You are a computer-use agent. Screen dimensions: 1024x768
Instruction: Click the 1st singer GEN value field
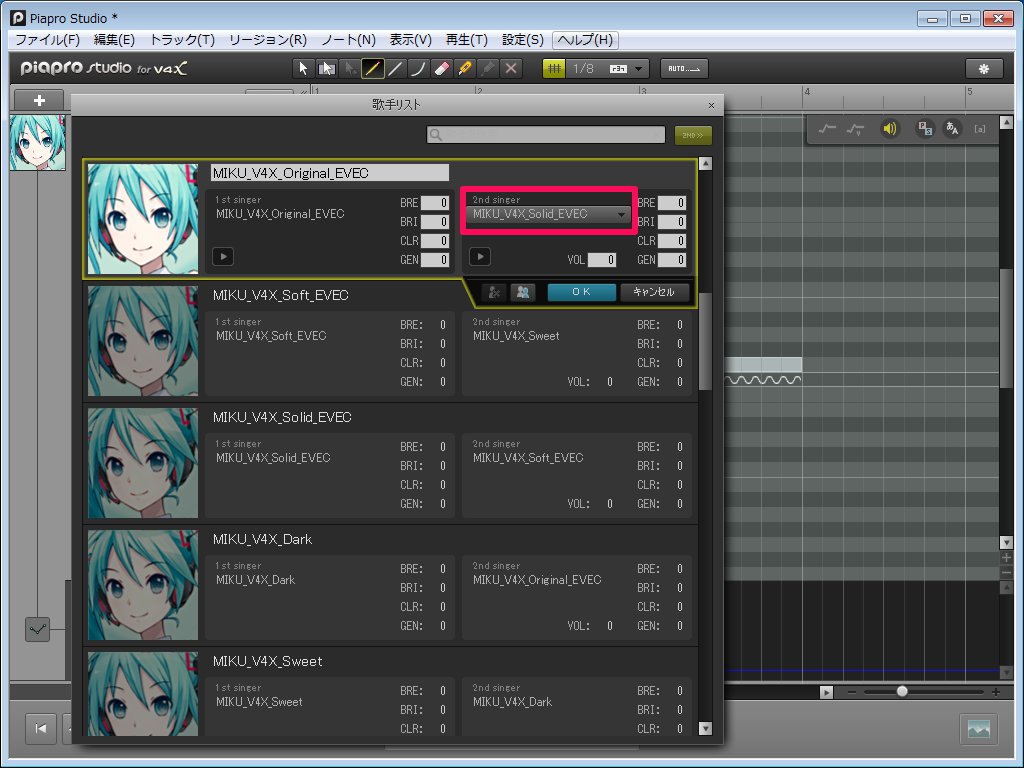[x=434, y=260]
